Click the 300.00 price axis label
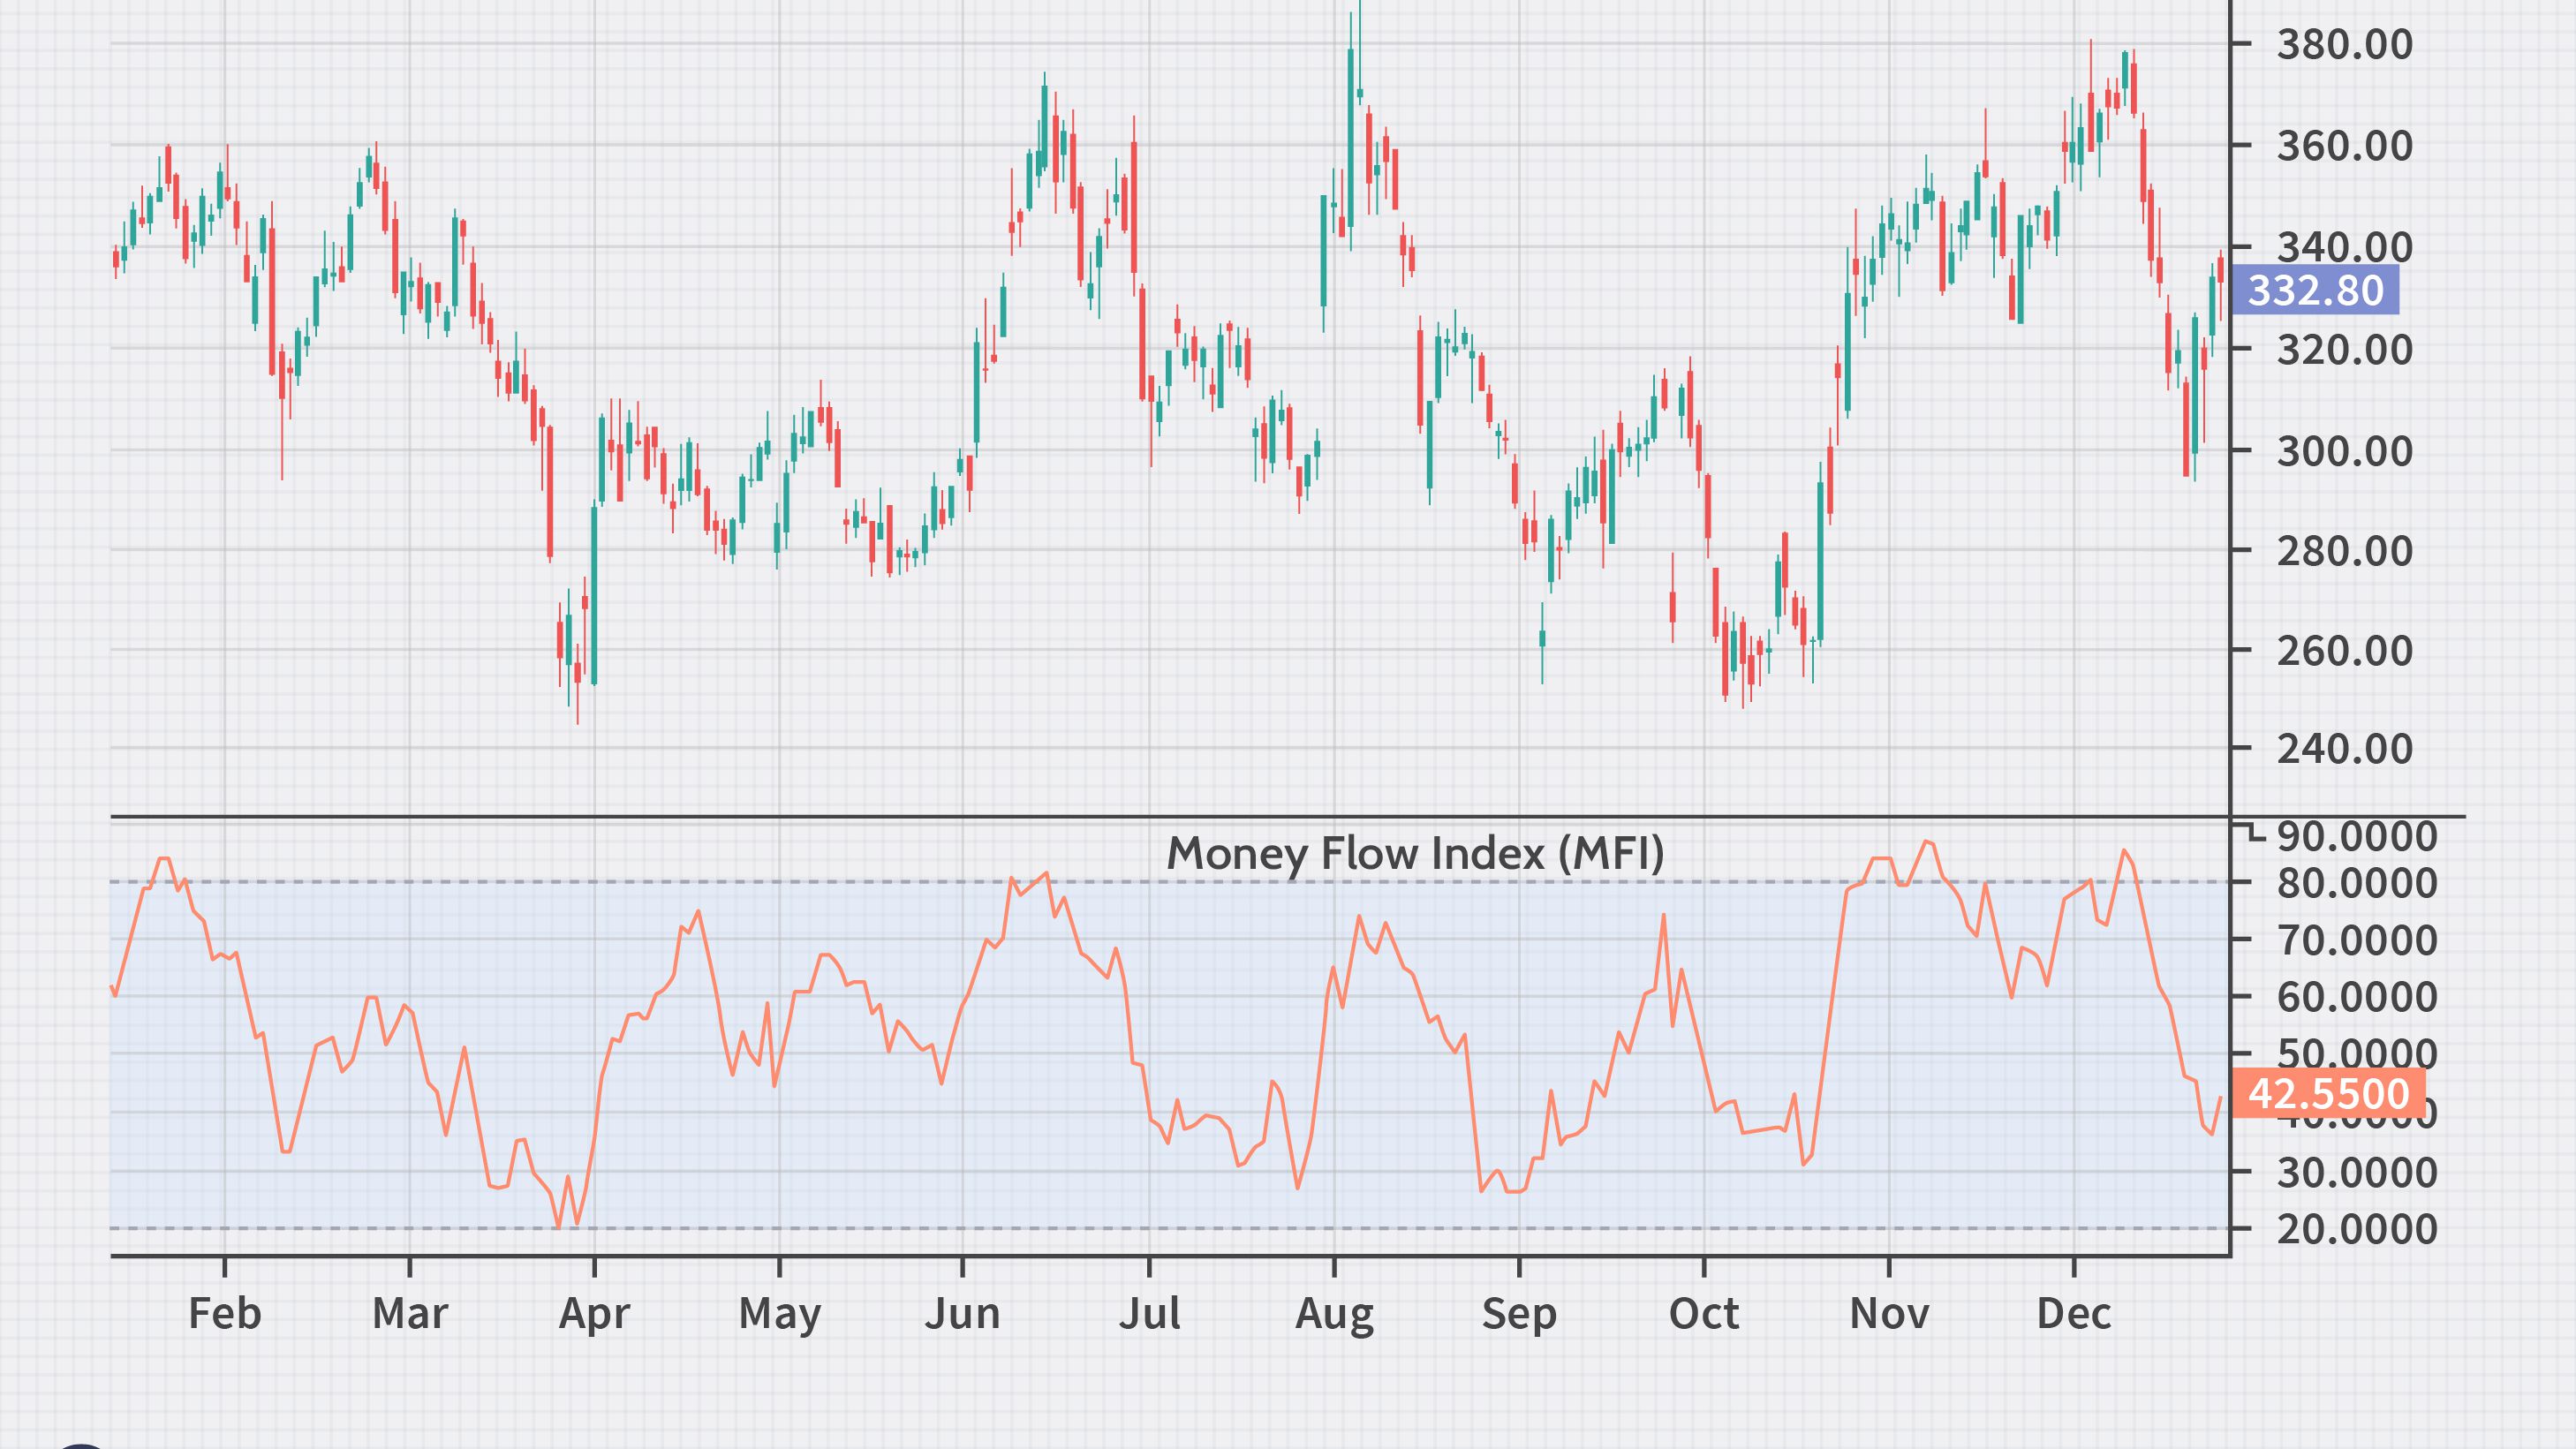The width and height of the screenshot is (2576, 1449). pos(2344,451)
